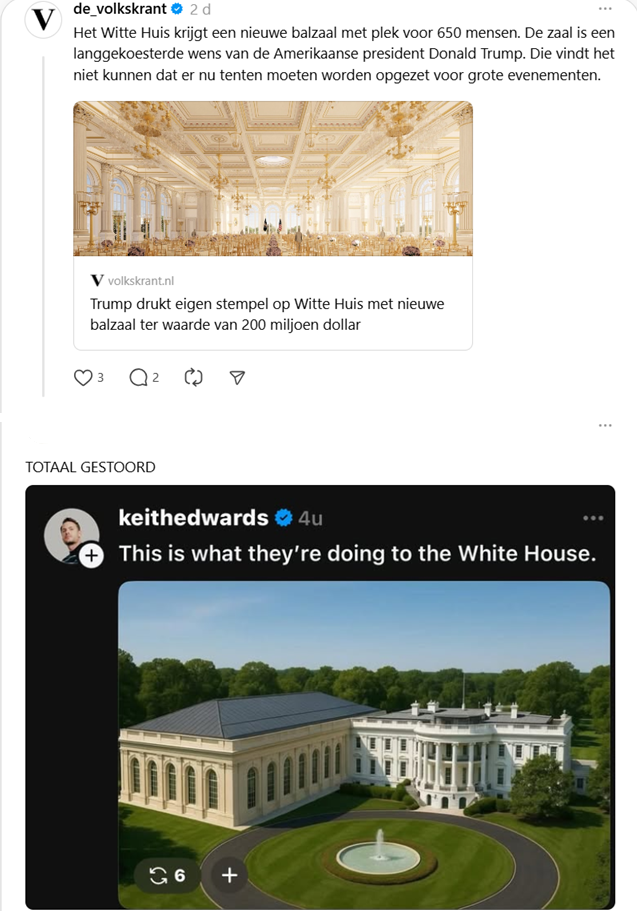The height and width of the screenshot is (911, 637).
Task: Click the 2 d post timestamp
Action: [x=201, y=9]
